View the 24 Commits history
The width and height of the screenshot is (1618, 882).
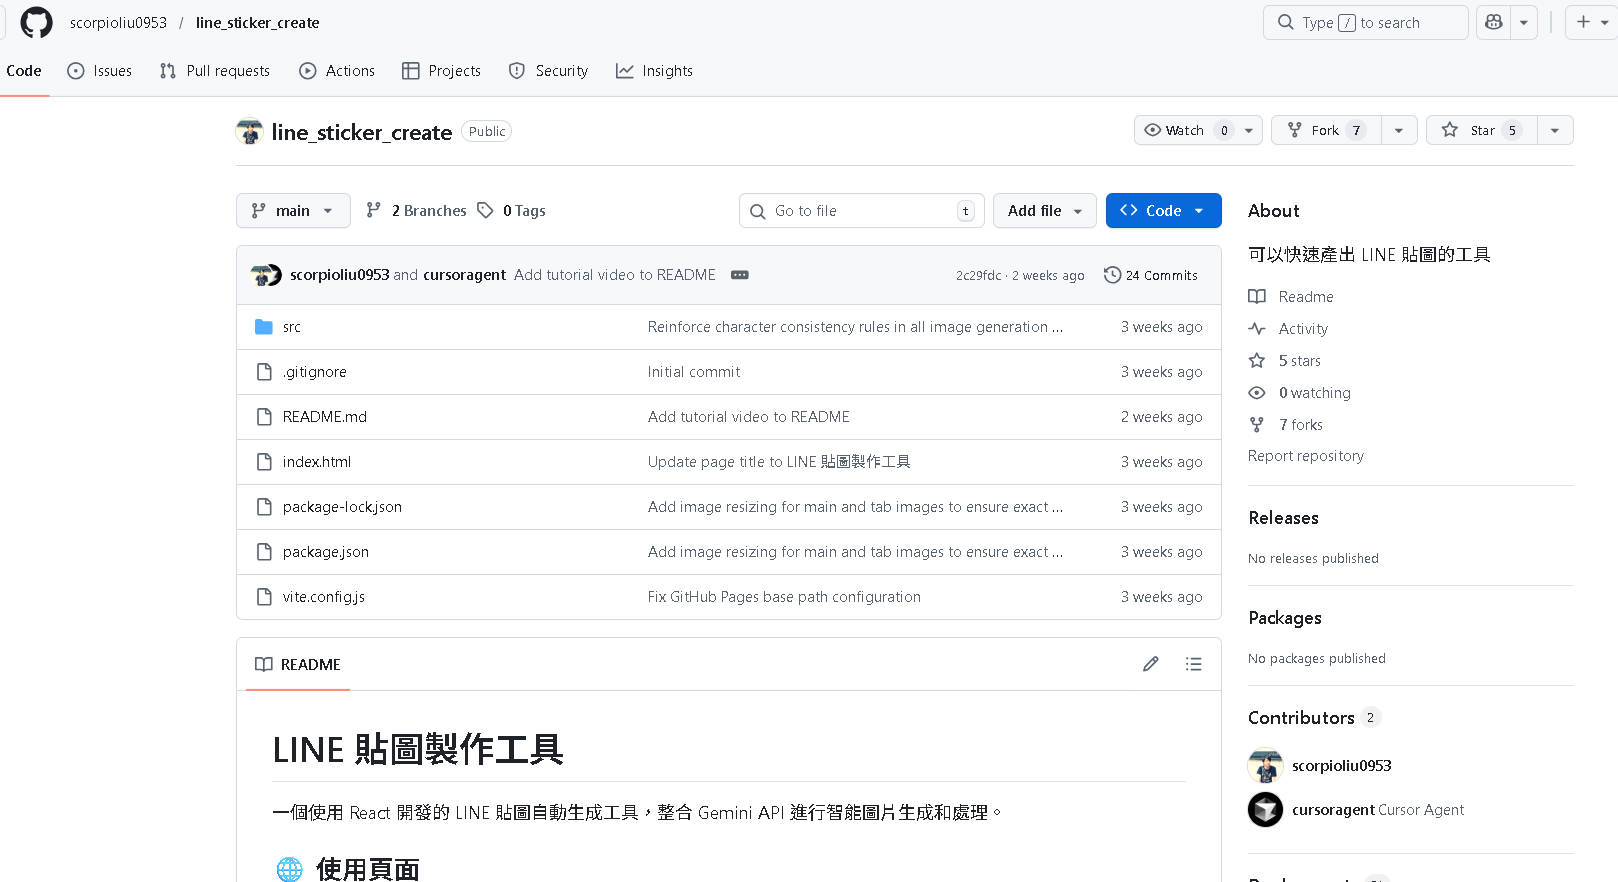point(1151,275)
